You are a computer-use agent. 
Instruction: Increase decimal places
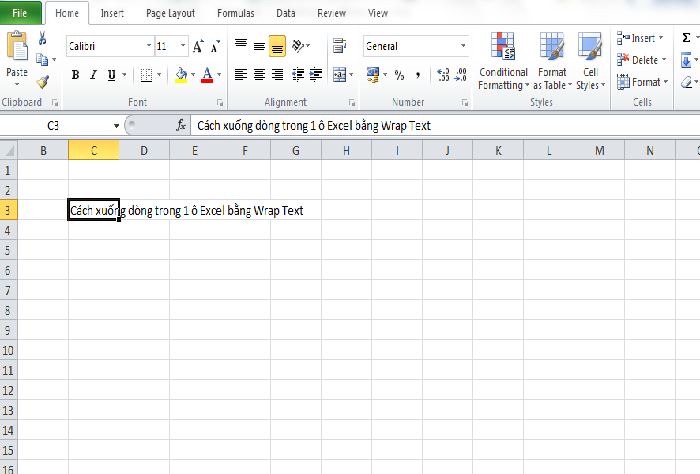[443, 75]
